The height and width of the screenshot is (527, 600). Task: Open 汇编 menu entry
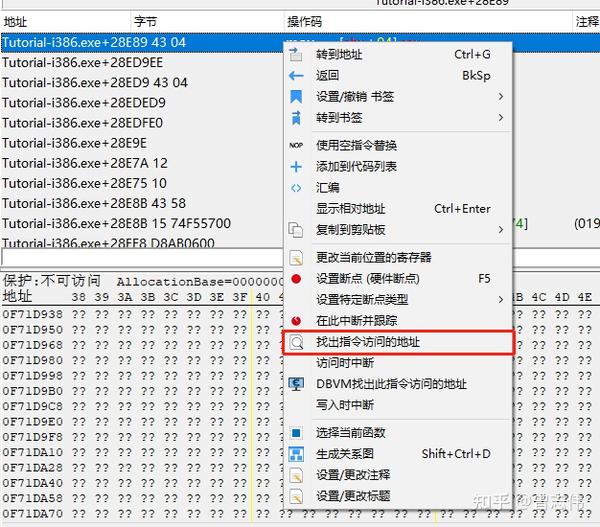[x=398, y=188]
